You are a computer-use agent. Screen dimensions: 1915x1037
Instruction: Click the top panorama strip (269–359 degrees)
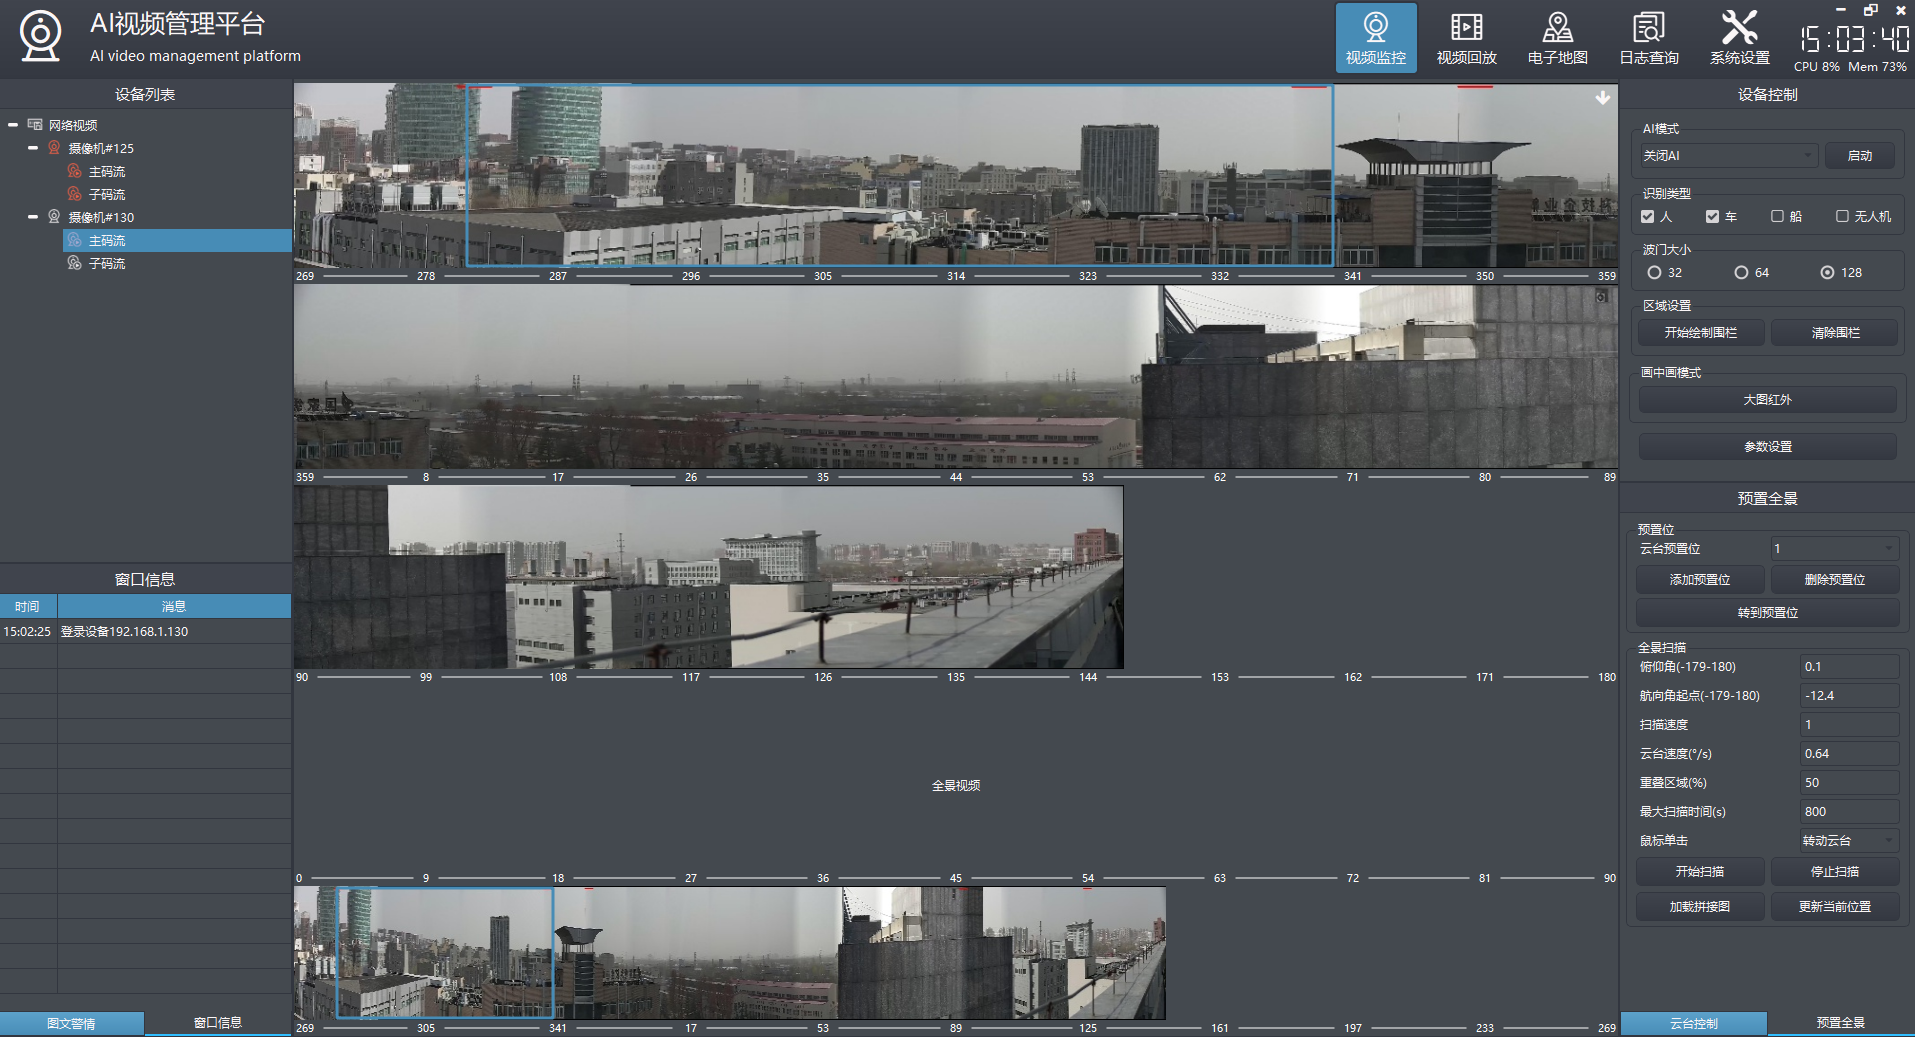coord(955,175)
